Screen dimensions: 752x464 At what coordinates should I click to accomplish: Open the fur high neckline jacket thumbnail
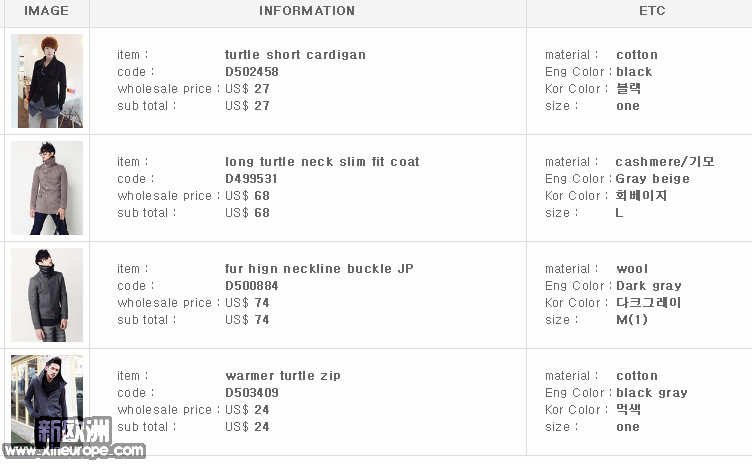click(47, 295)
